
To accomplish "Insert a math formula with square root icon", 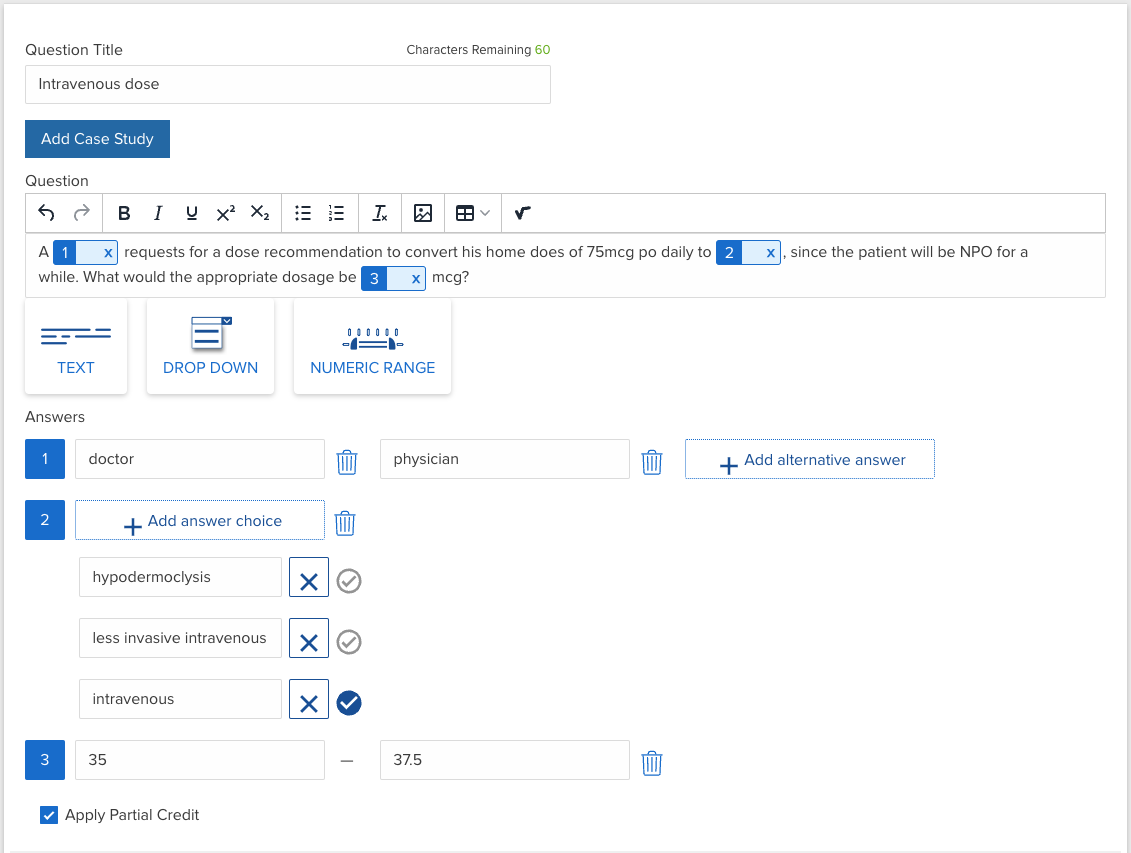I will pyautogui.click(x=523, y=213).
